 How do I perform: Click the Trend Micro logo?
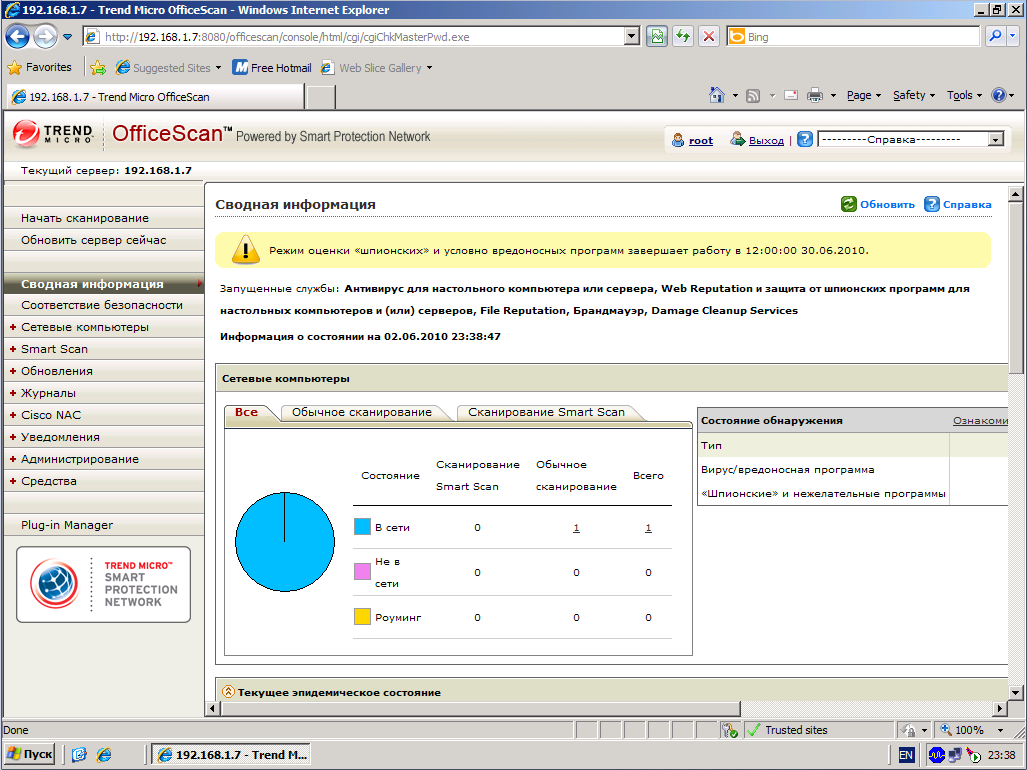pos(53,134)
